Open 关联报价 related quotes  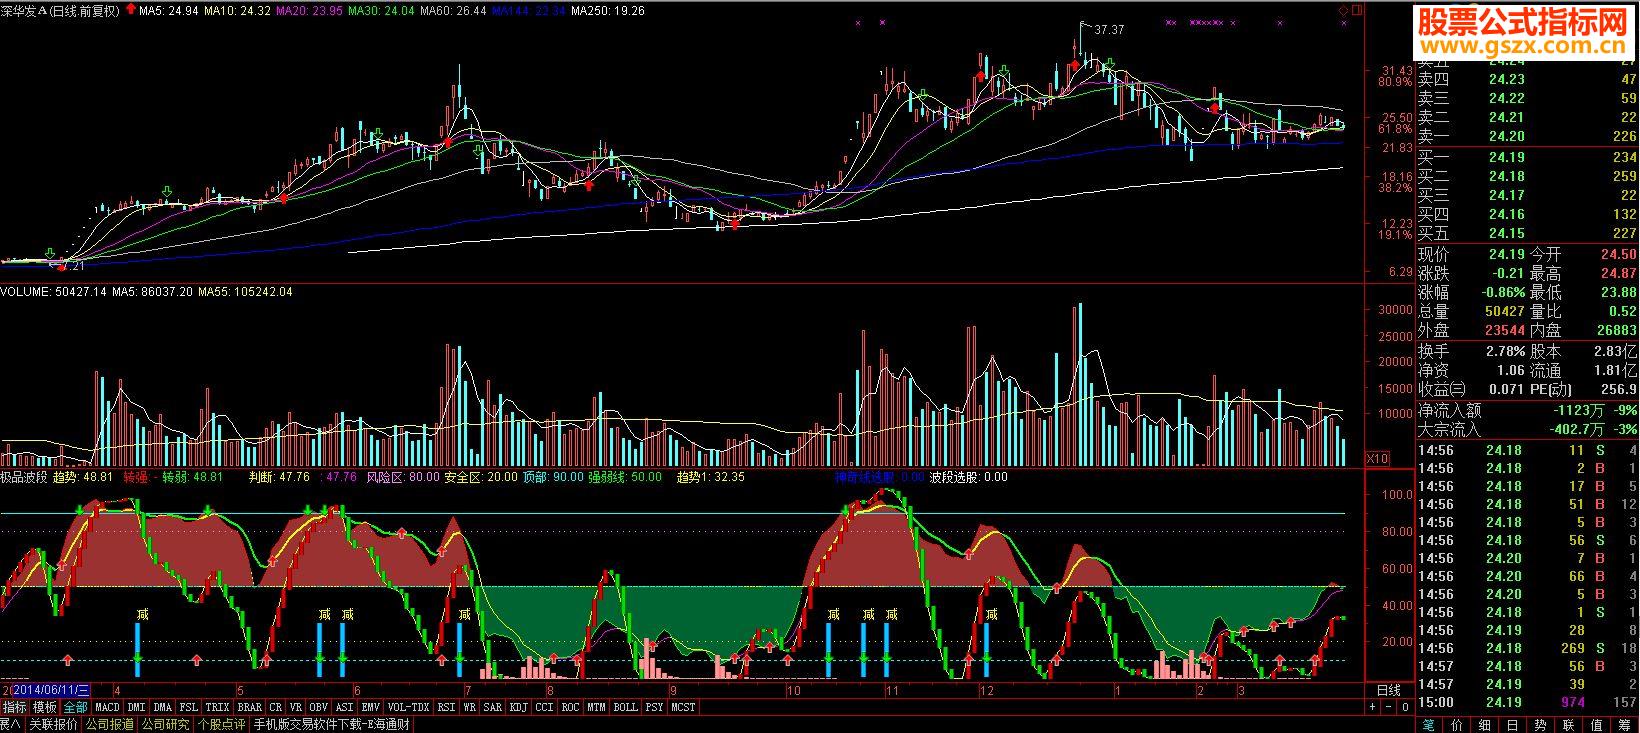[53, 725]
